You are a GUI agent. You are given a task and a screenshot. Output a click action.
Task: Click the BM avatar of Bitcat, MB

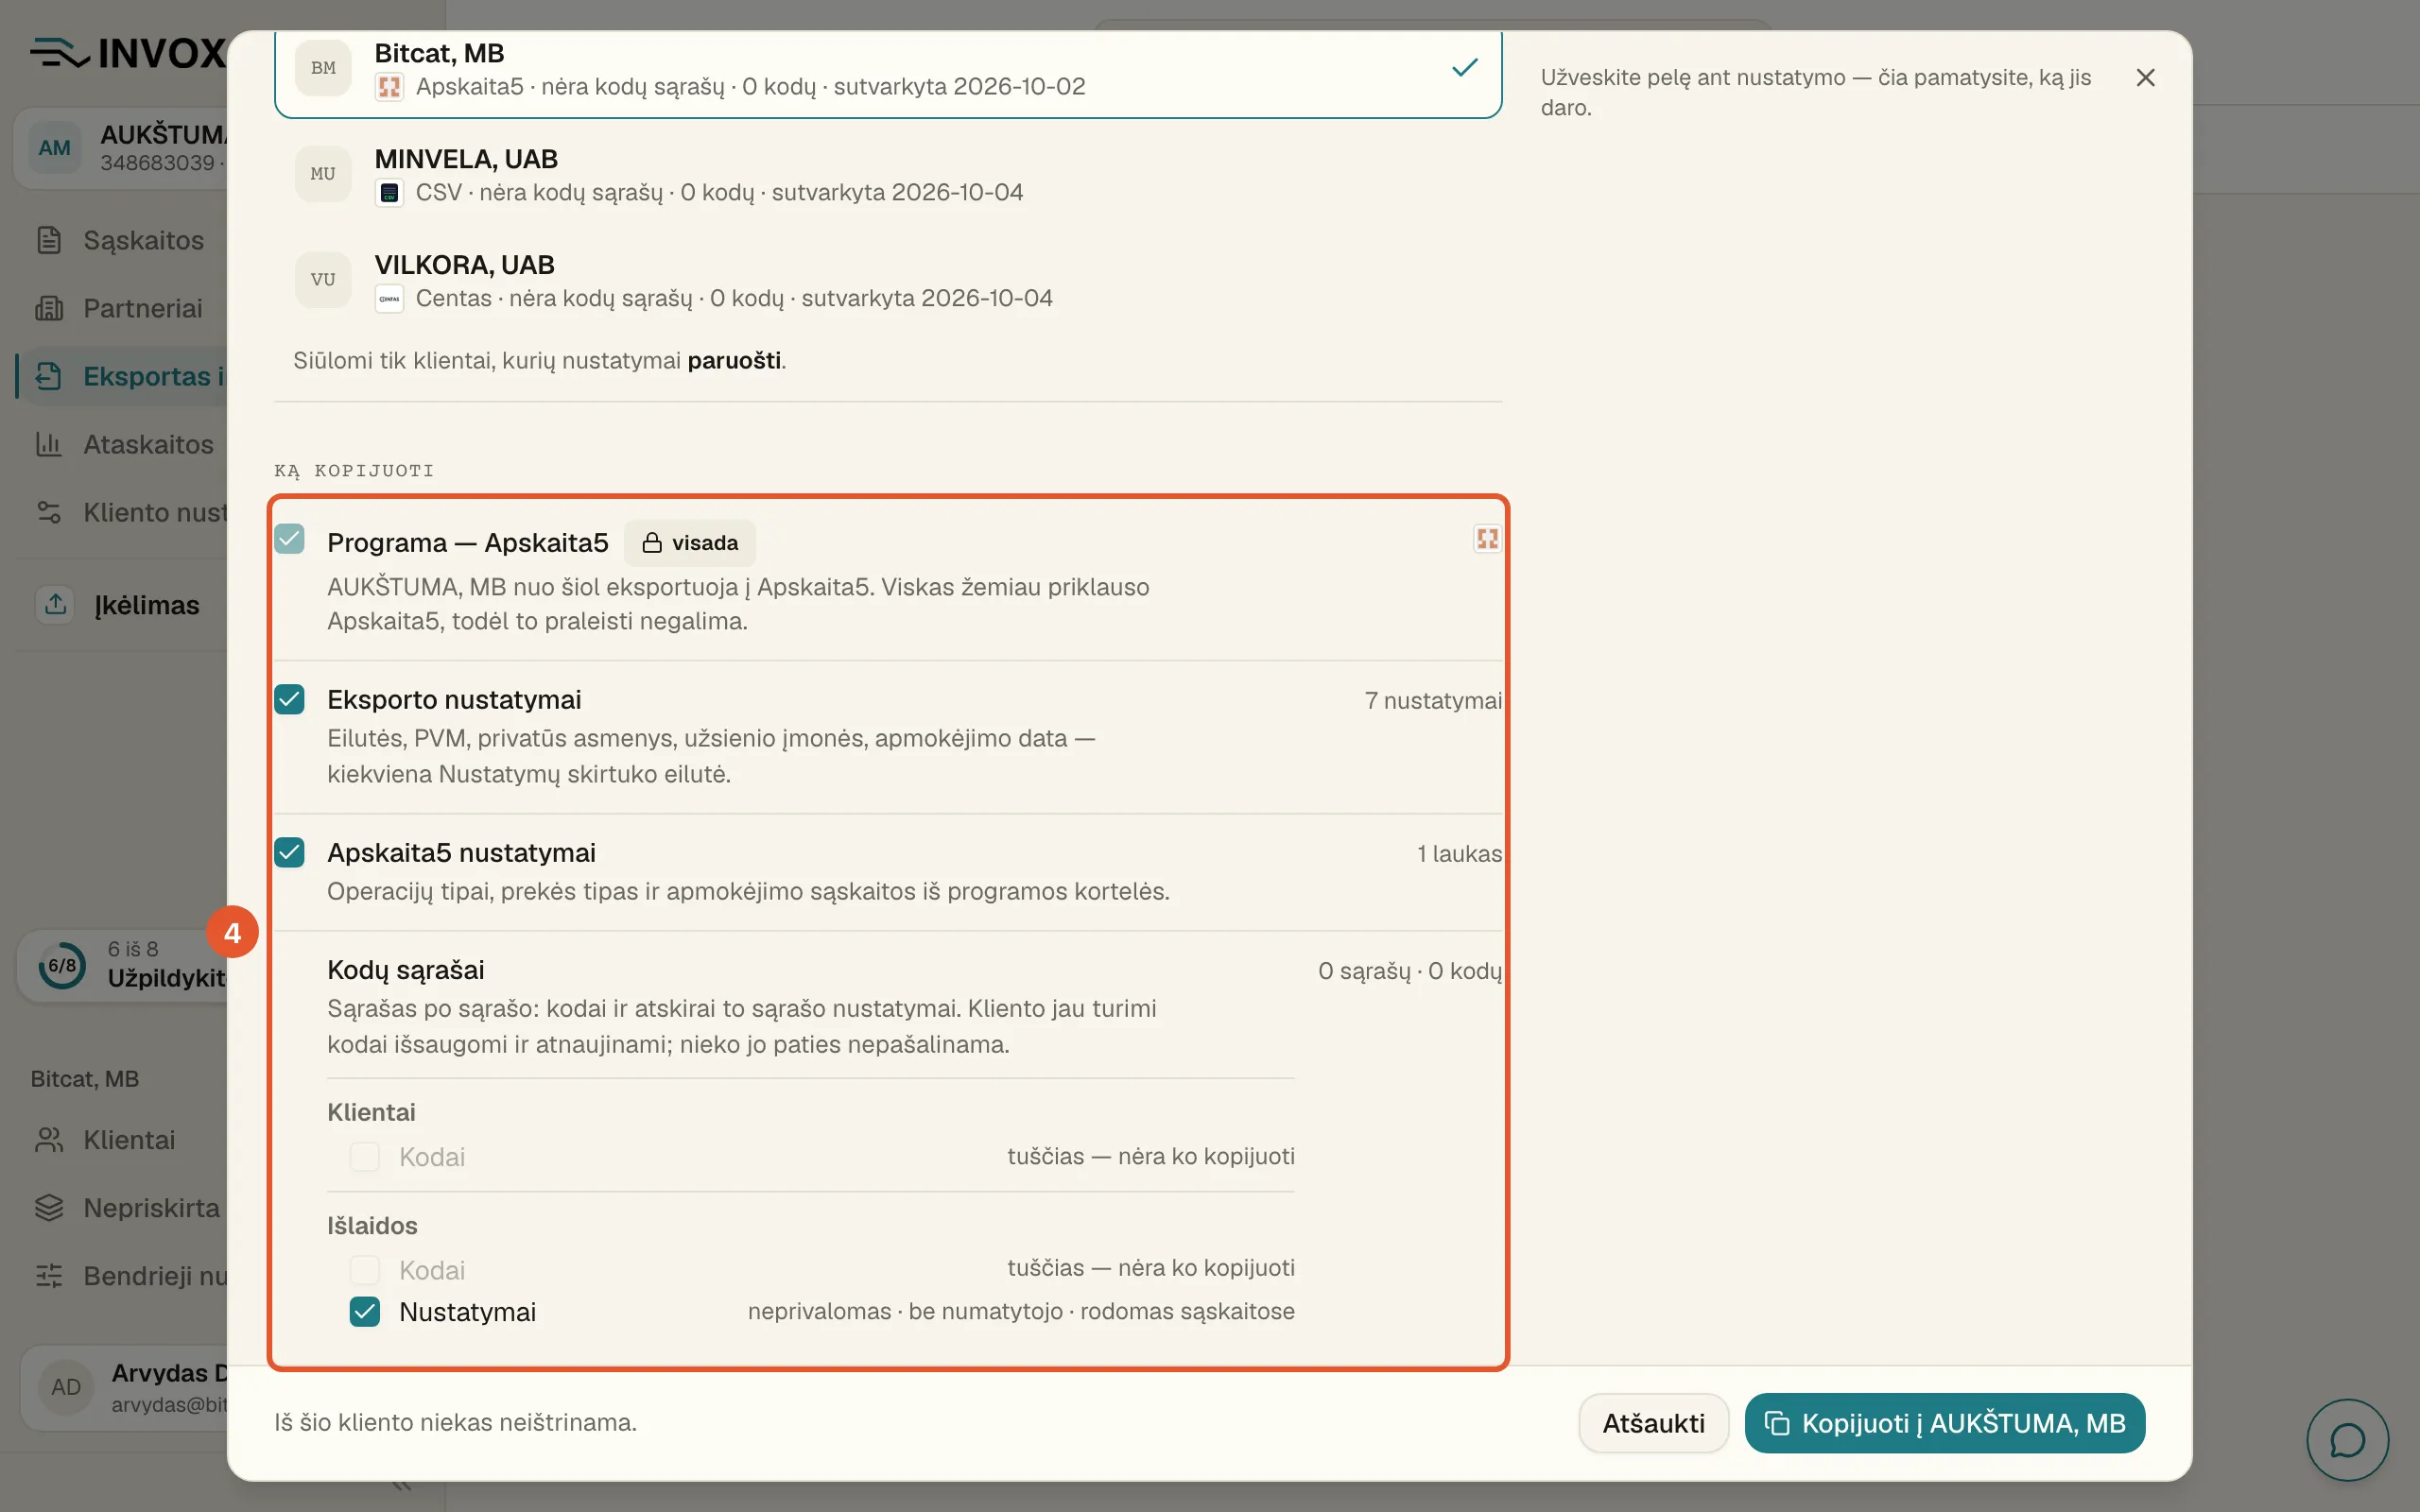pyautogui.click(x=323, y=68)
